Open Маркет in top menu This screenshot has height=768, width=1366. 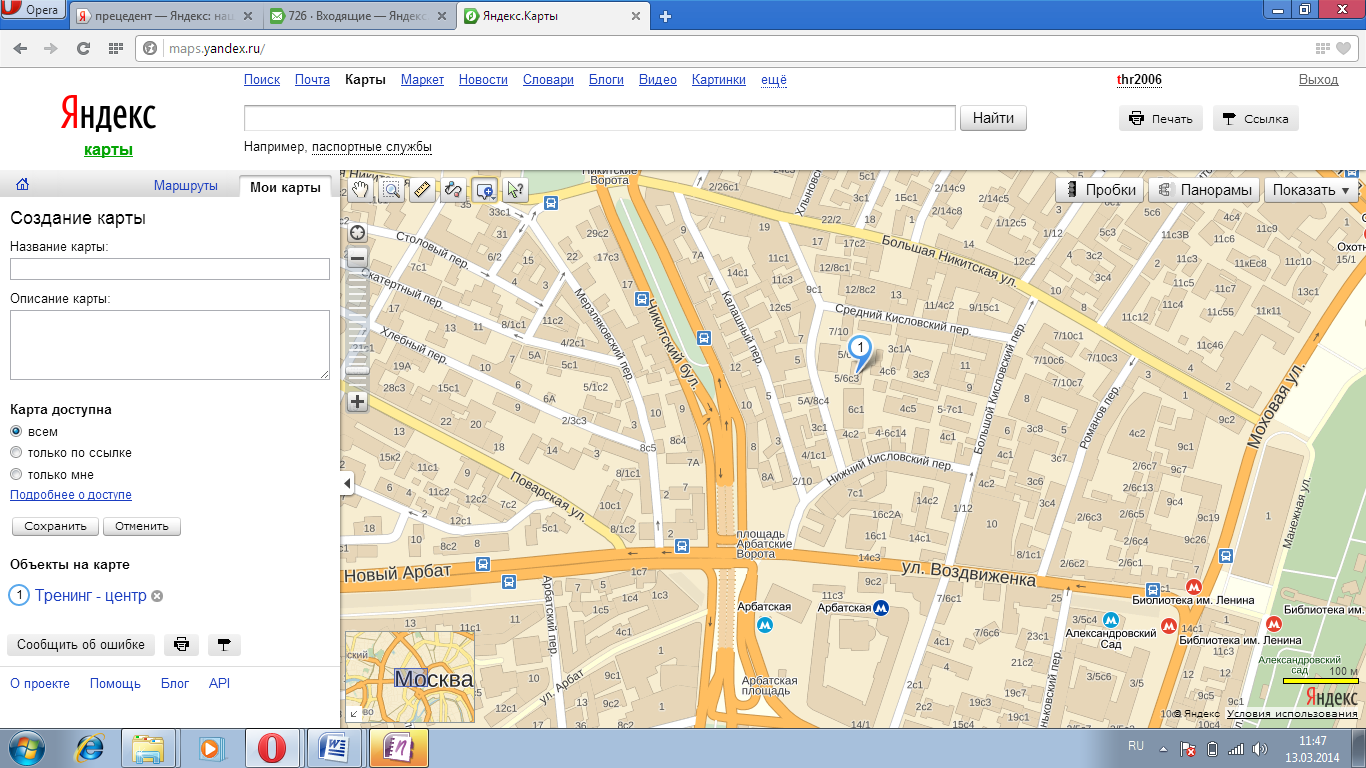422,80
